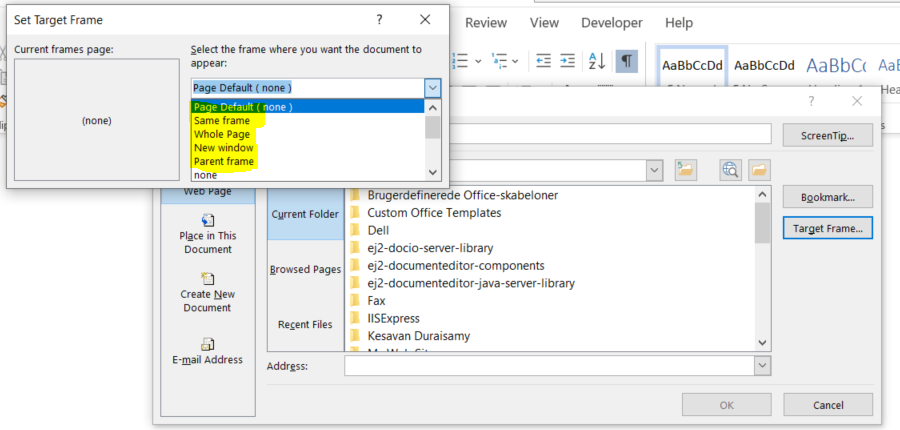
Task: Click the Cancel button in hyperlink dialog
Action: (x=828, y=405)
